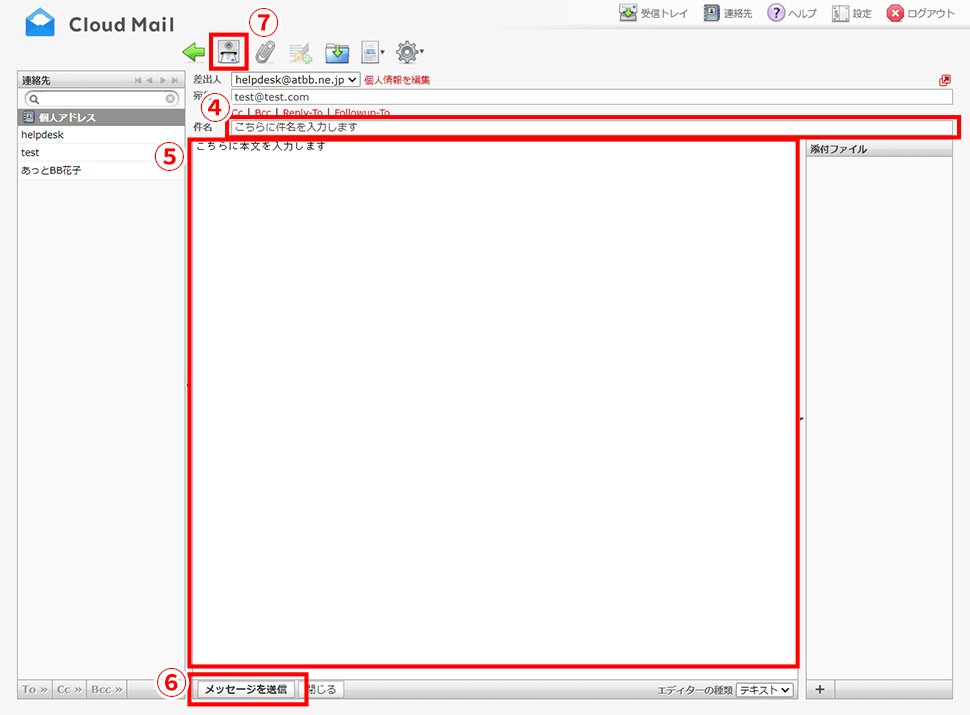Click the red pop-out window icon
Image resolution: width=970 pixels, height=715 pixels.
point(945,80)
